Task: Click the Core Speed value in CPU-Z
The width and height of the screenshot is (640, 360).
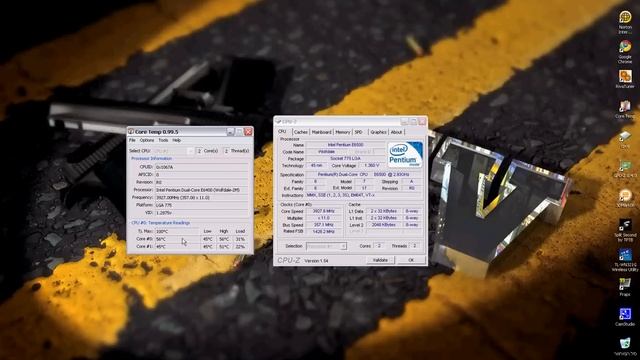Action: tap(324, 211)
